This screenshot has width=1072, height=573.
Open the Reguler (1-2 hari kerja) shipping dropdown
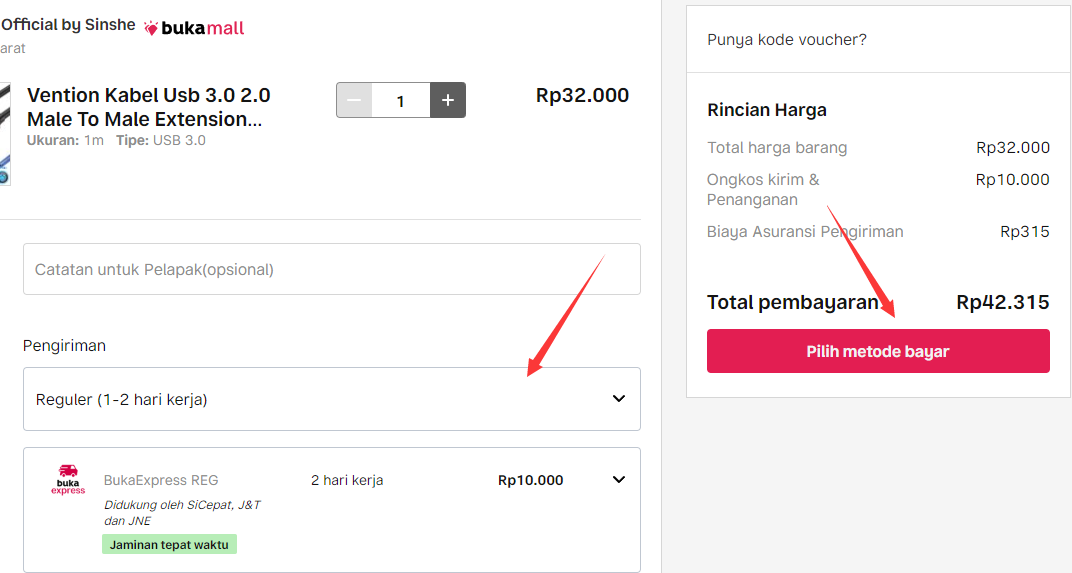[x=331, y=399]
